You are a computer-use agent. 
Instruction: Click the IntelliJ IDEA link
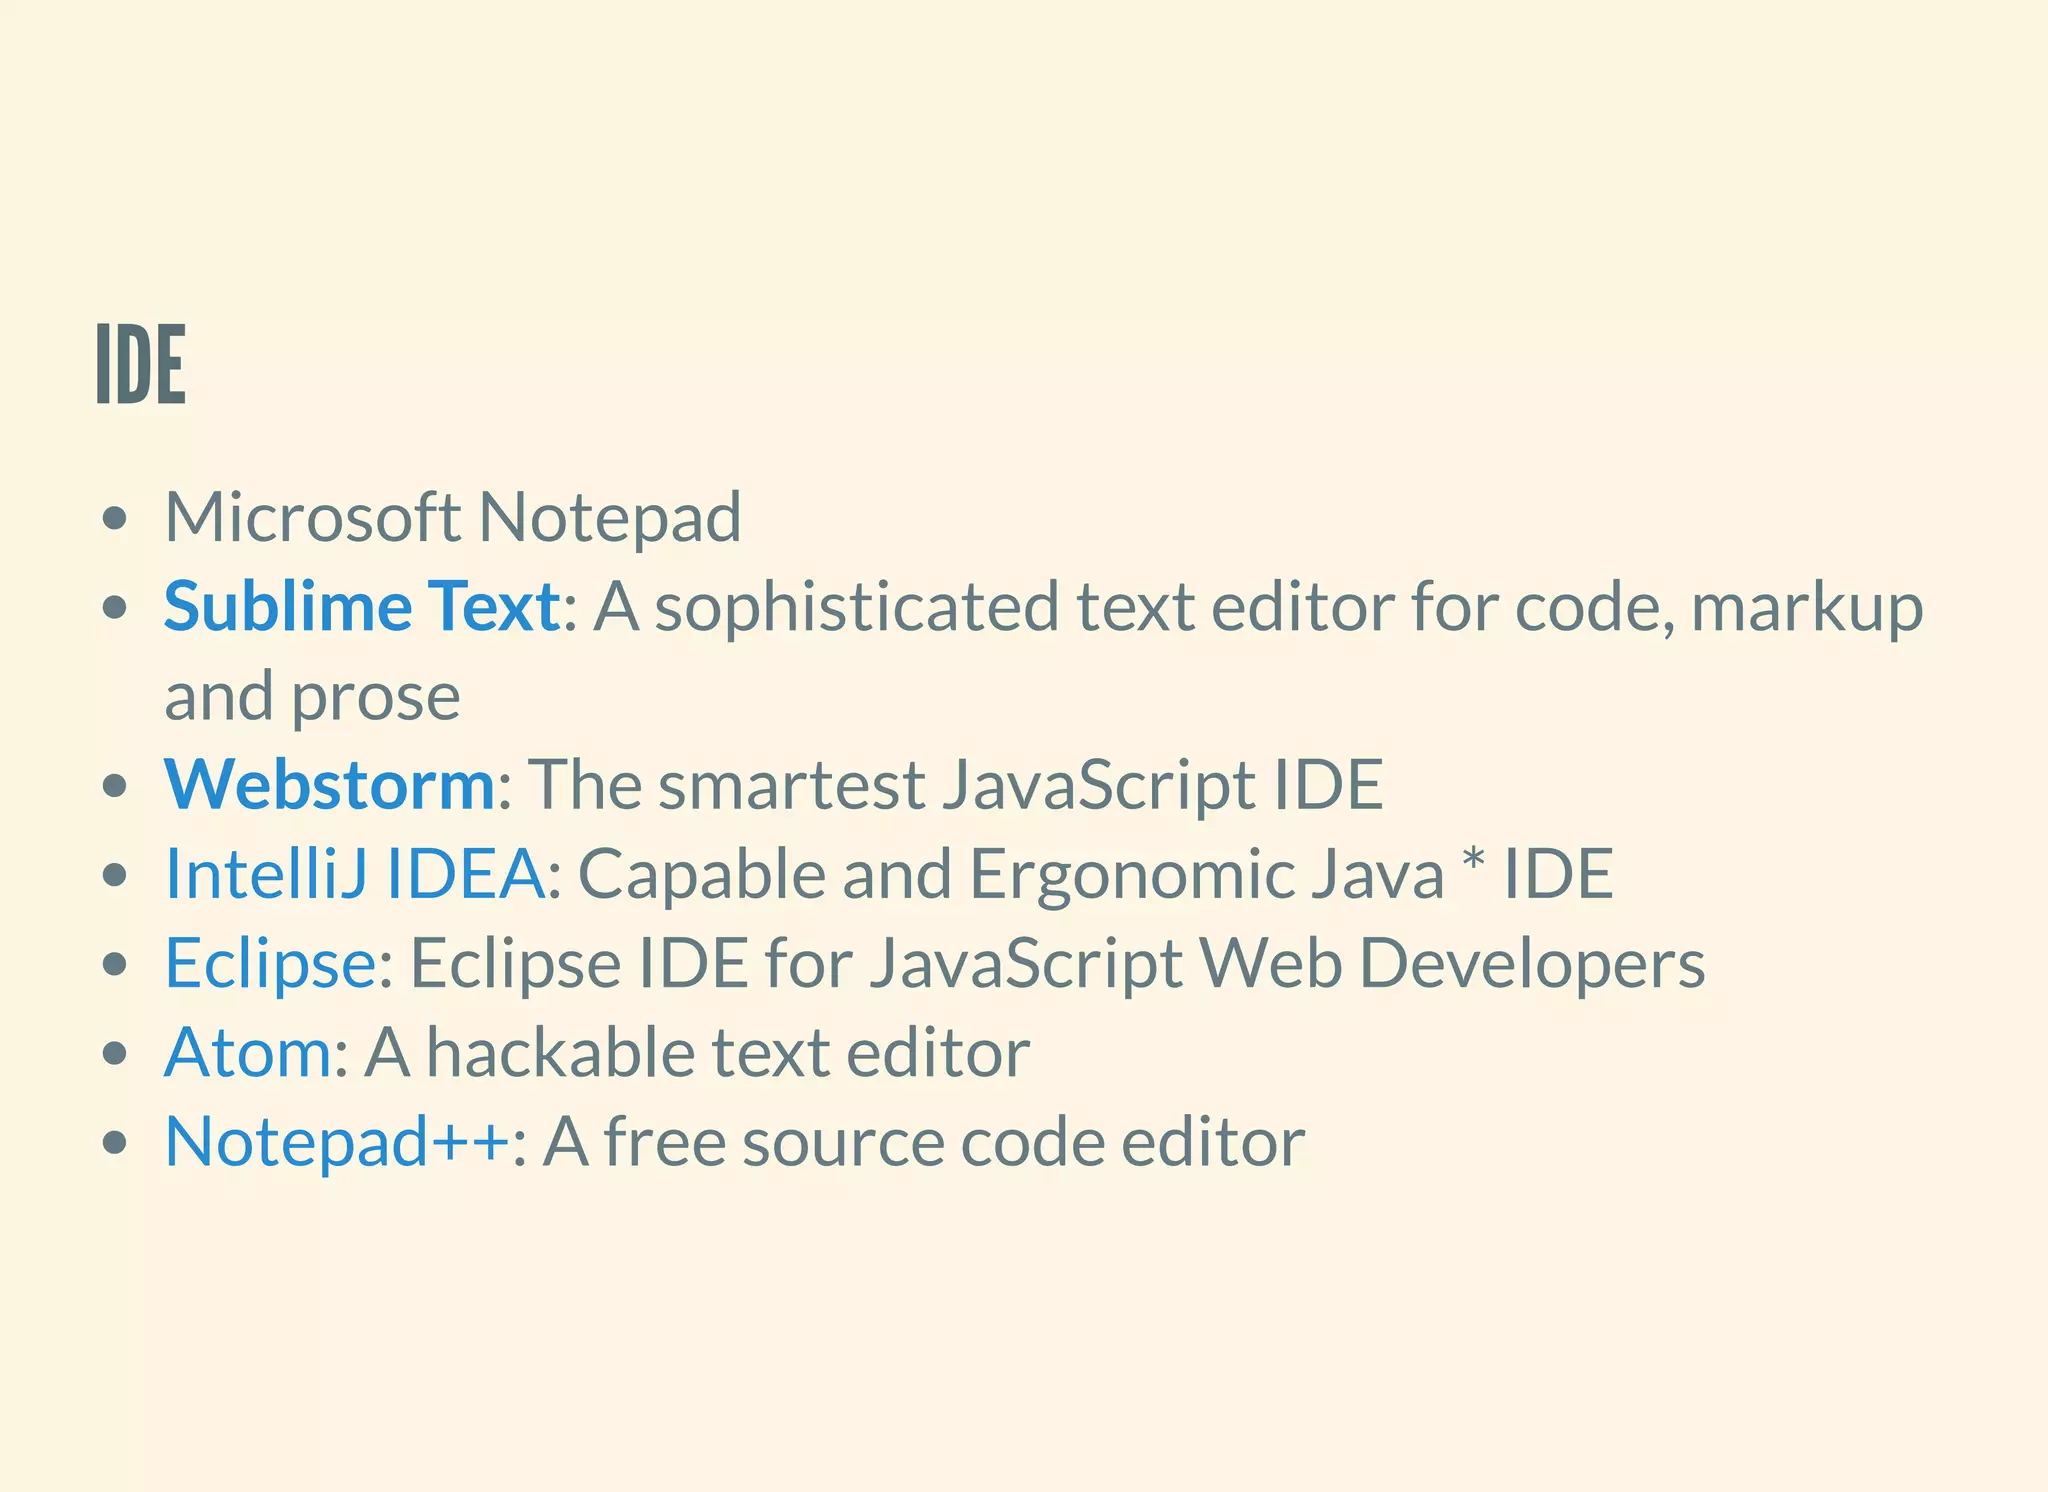click(355, 873)
